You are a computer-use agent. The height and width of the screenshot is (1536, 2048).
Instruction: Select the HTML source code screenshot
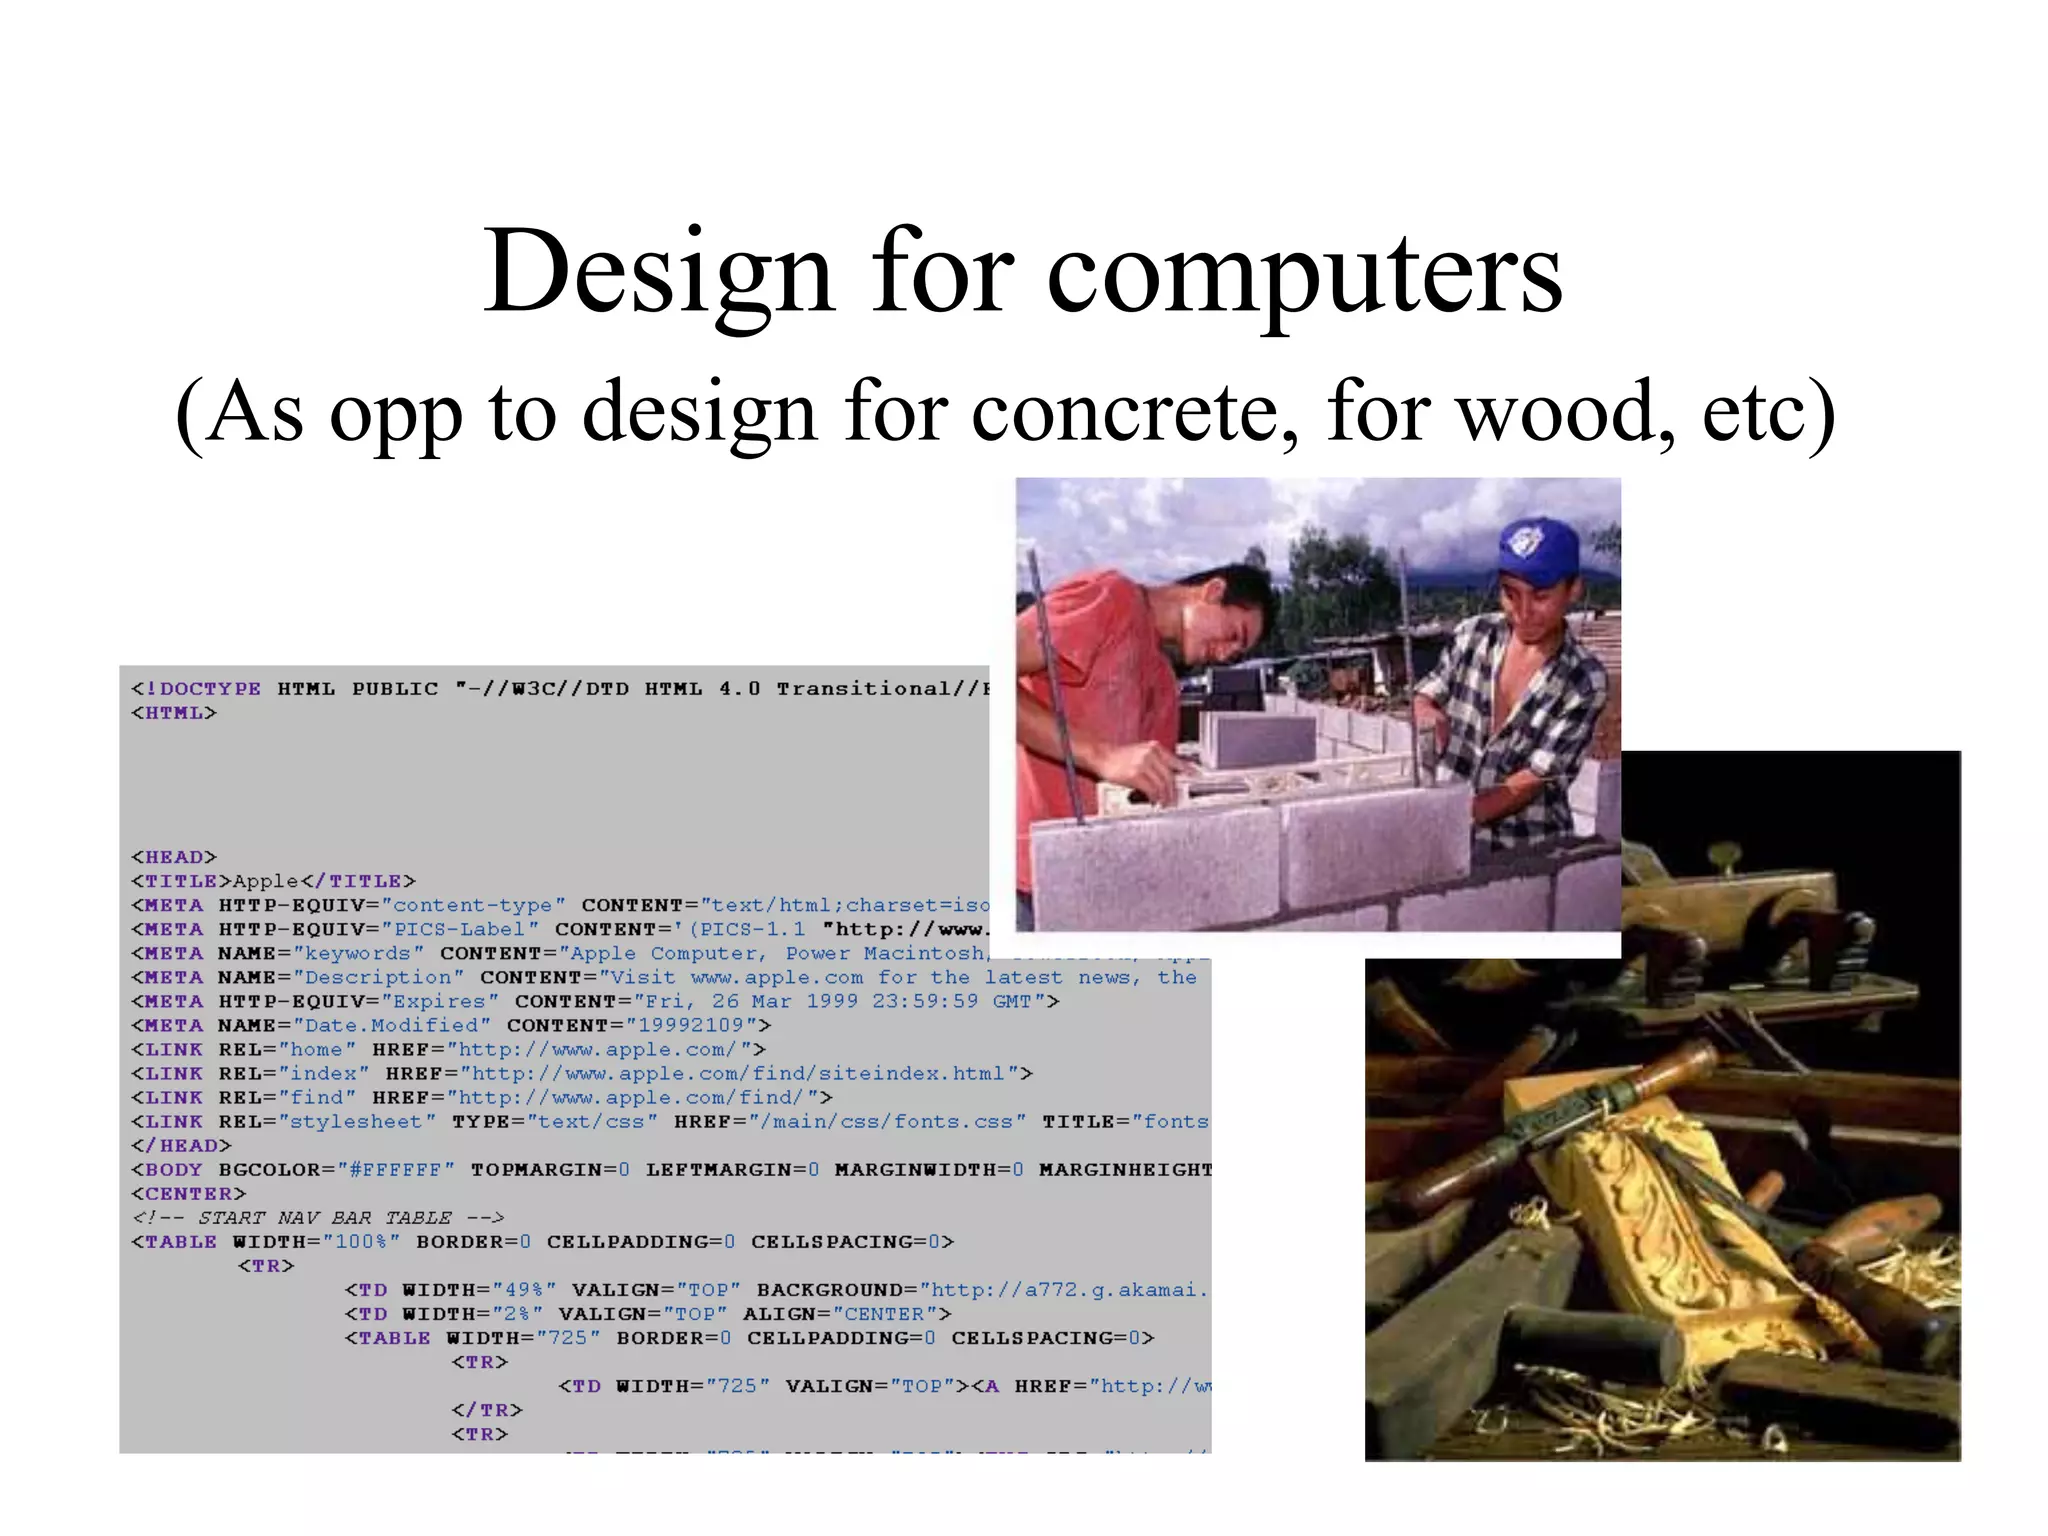pos(665,1059)
